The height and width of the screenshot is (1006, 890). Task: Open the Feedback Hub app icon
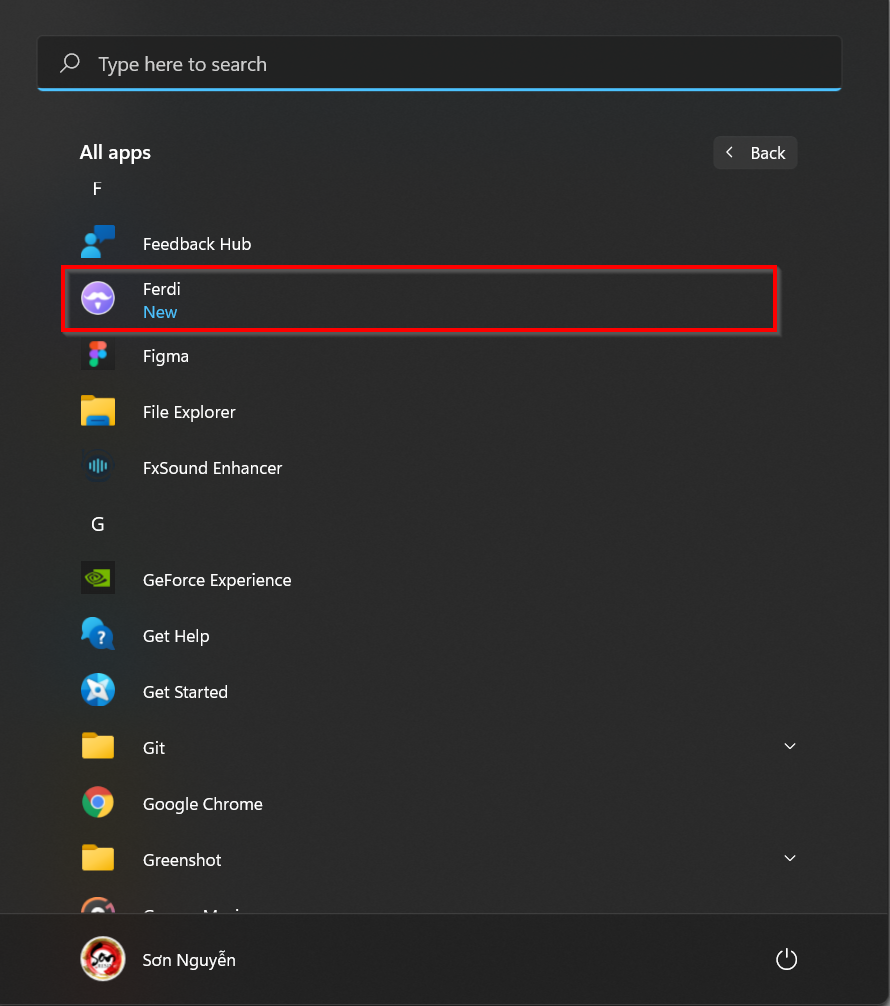point(98,242)
